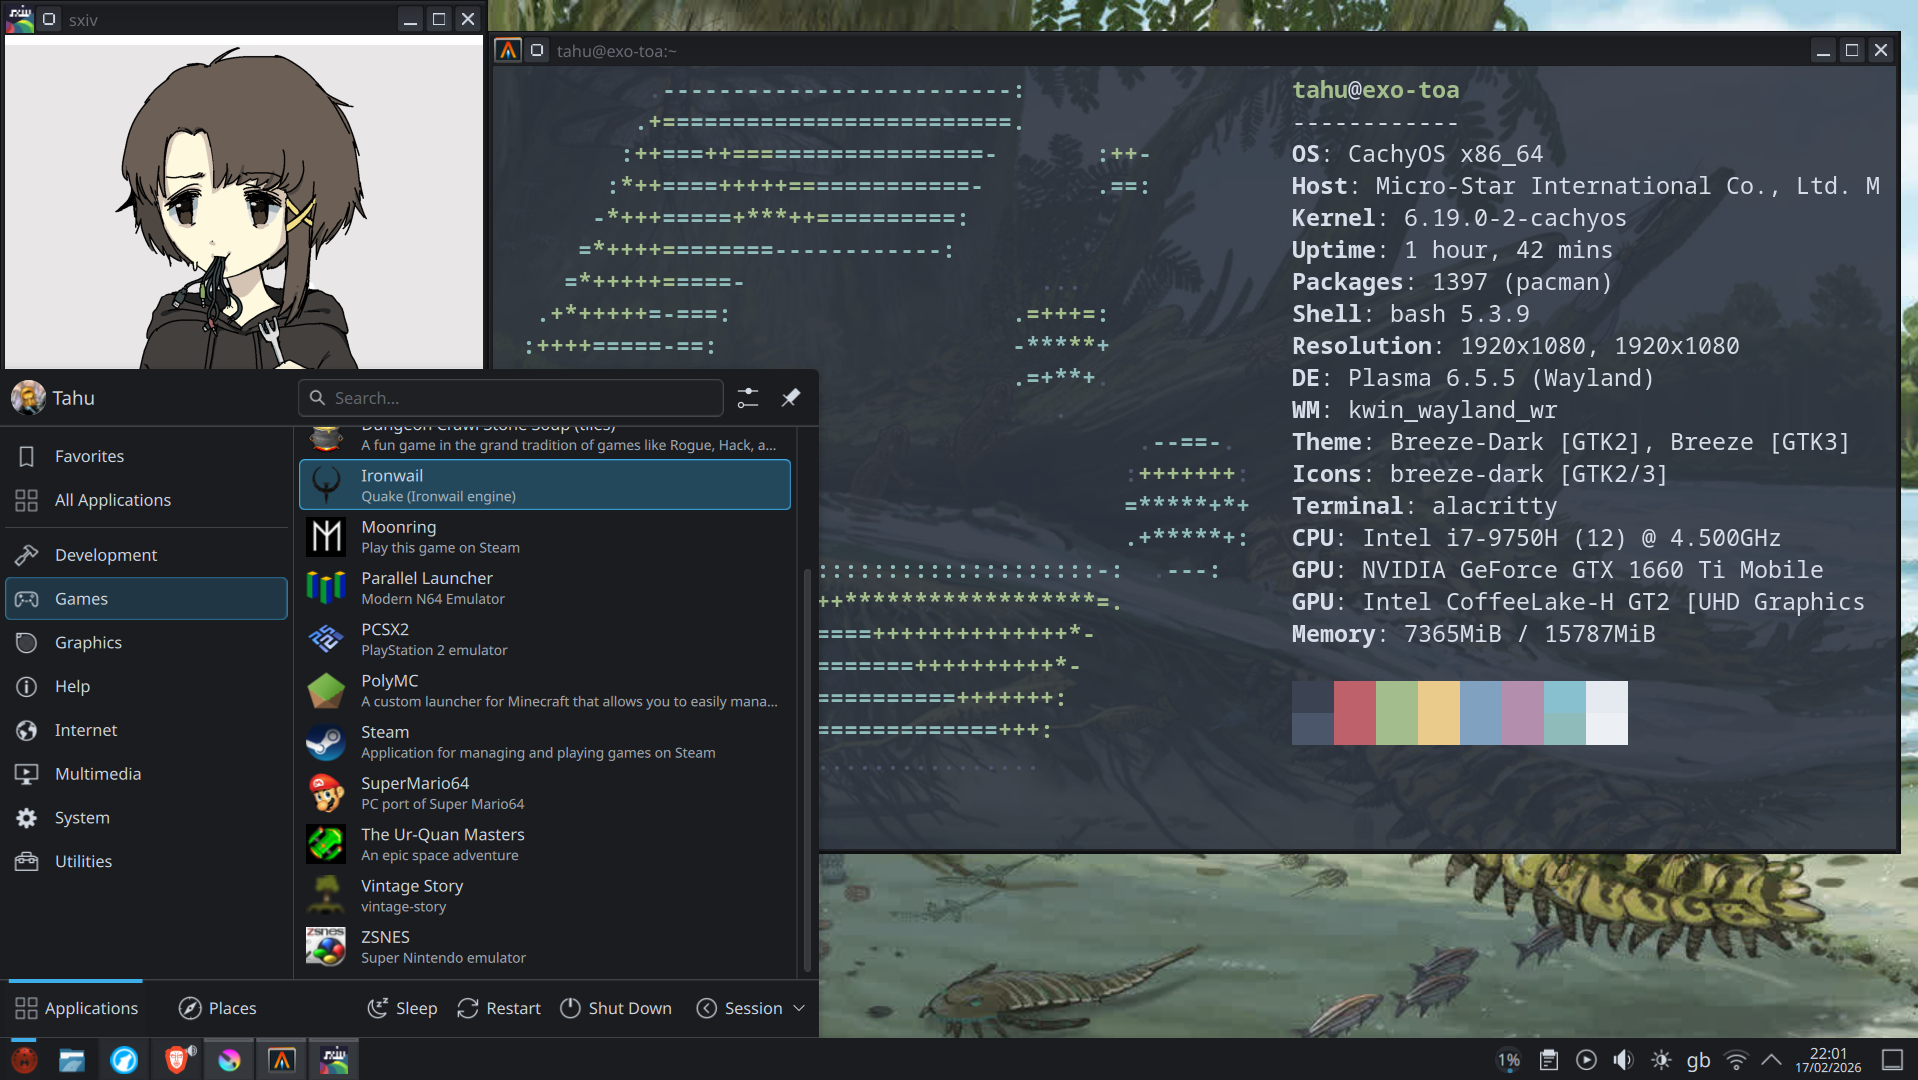
Task: Open the clock showing 22:01
Action: (1828, 1060)
